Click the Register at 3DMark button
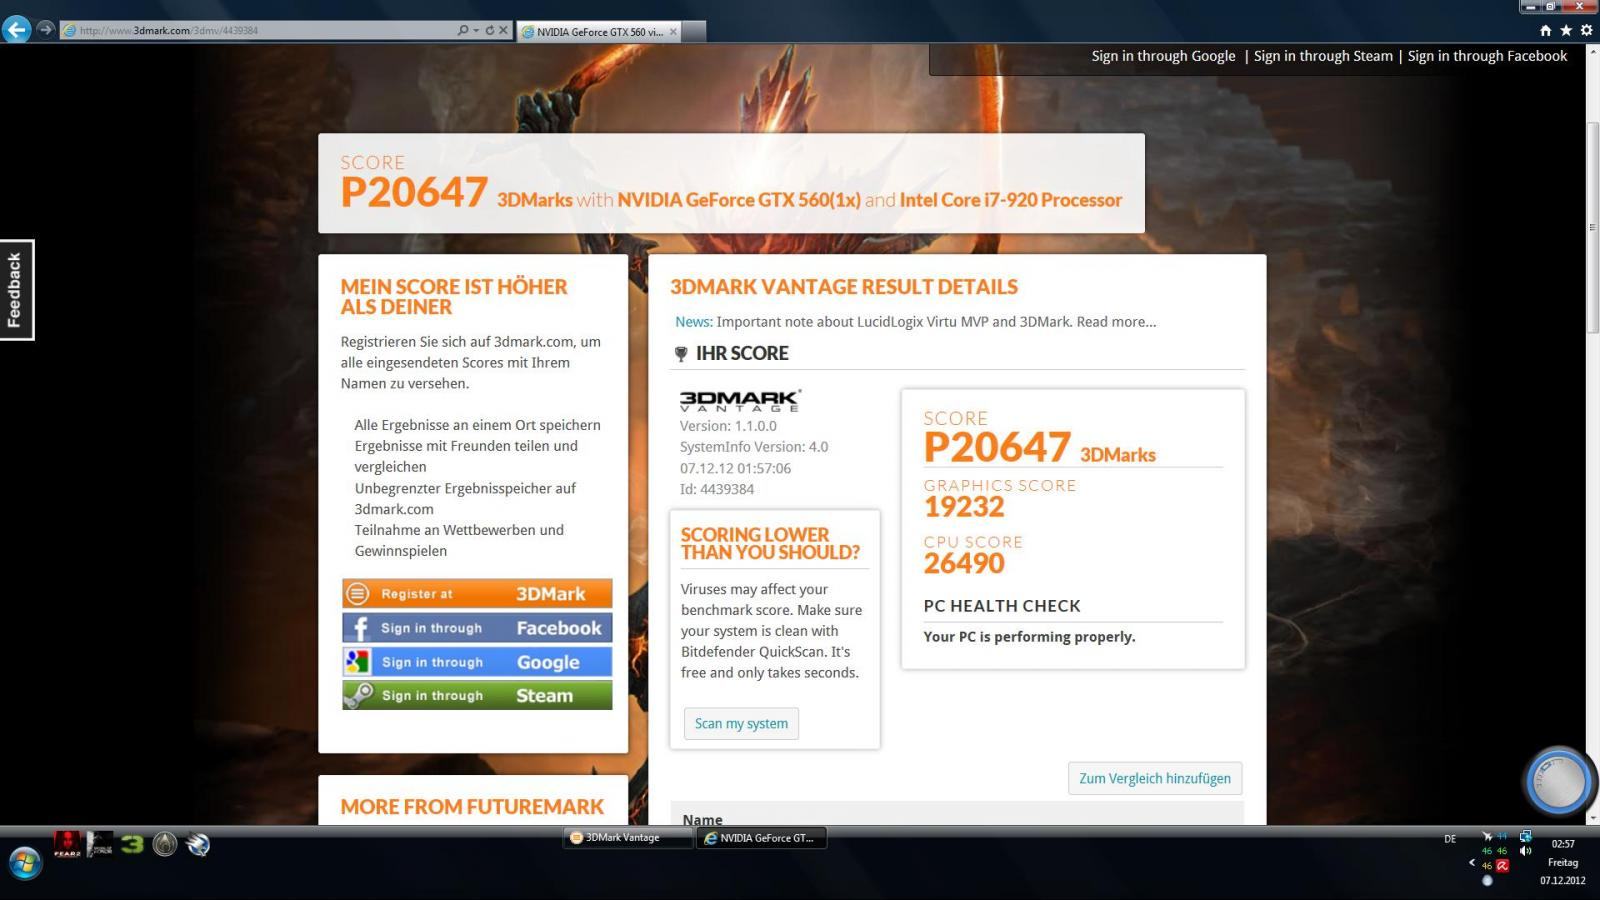1600x900 pixels. click(477, 594)
